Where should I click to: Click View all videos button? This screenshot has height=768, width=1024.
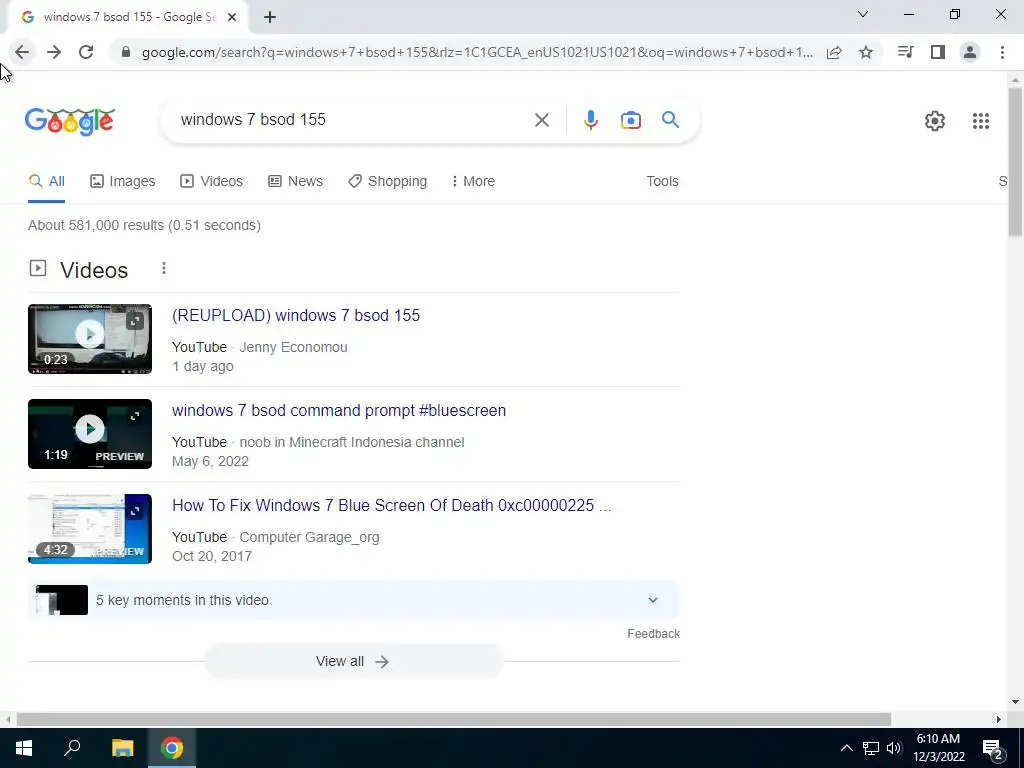(x=353, y=661)
